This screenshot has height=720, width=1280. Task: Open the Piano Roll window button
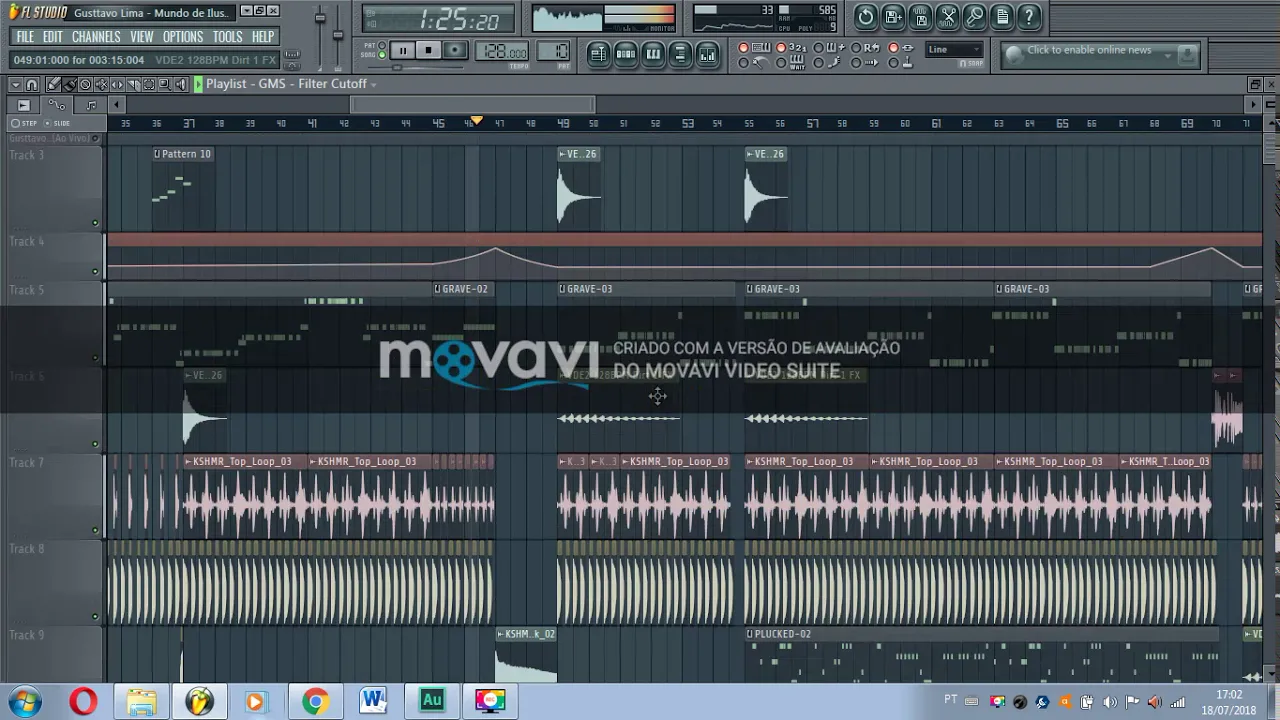click(x=652, y=54)
